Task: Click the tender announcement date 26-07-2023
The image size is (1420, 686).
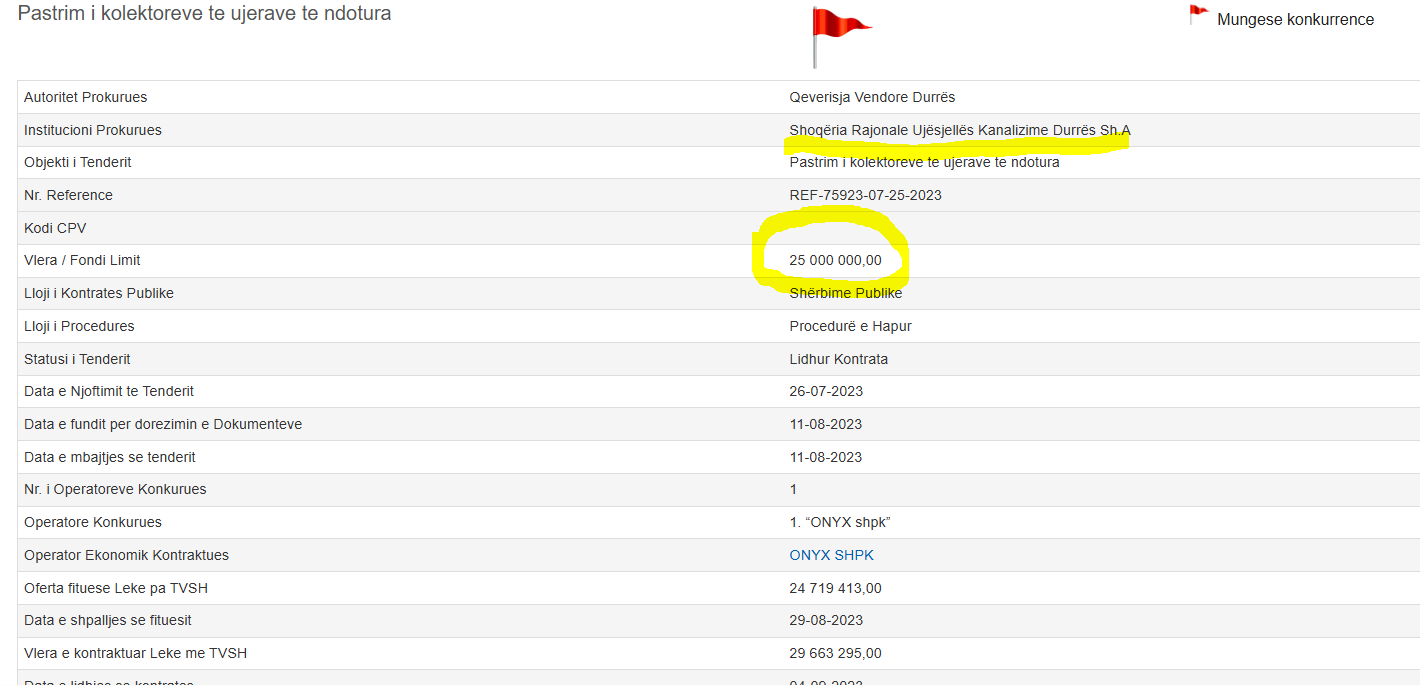Action: (825, 391)
